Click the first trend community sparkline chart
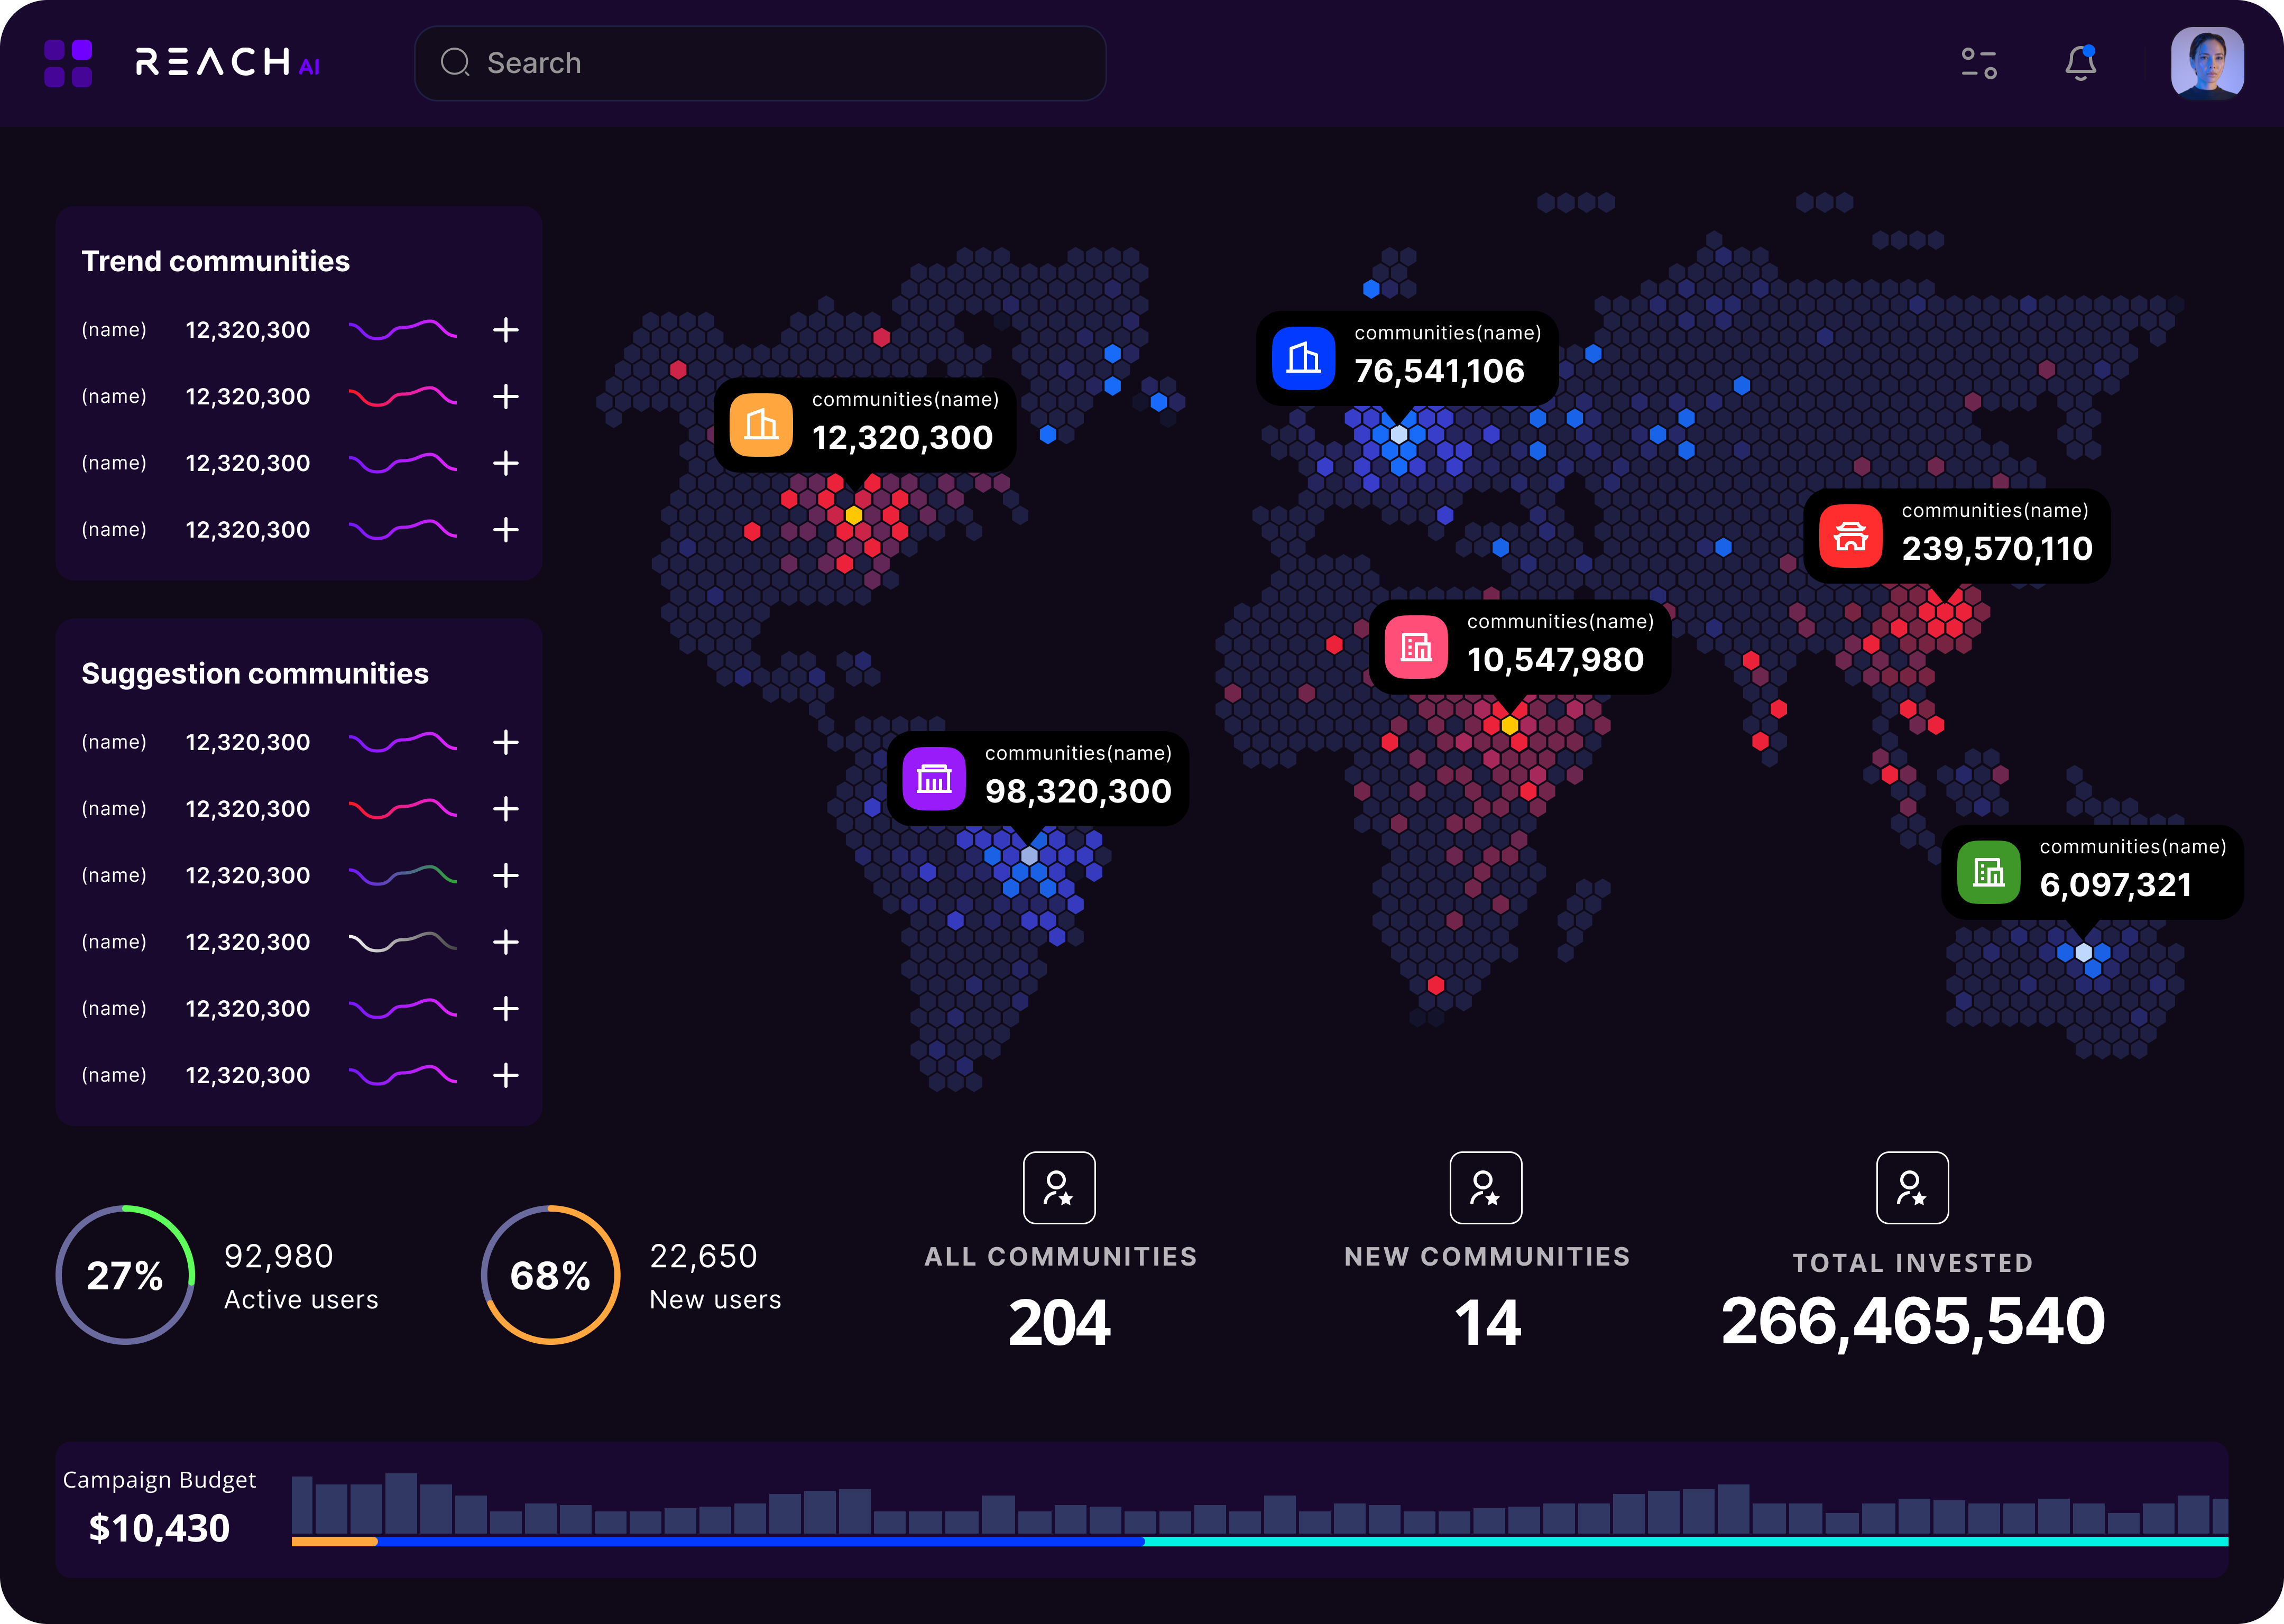 [403, 328]
